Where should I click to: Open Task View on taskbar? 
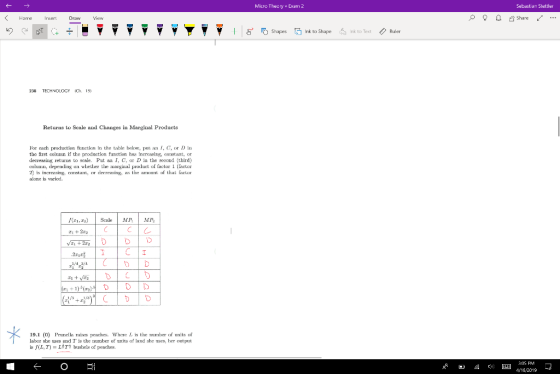point(91,366)
